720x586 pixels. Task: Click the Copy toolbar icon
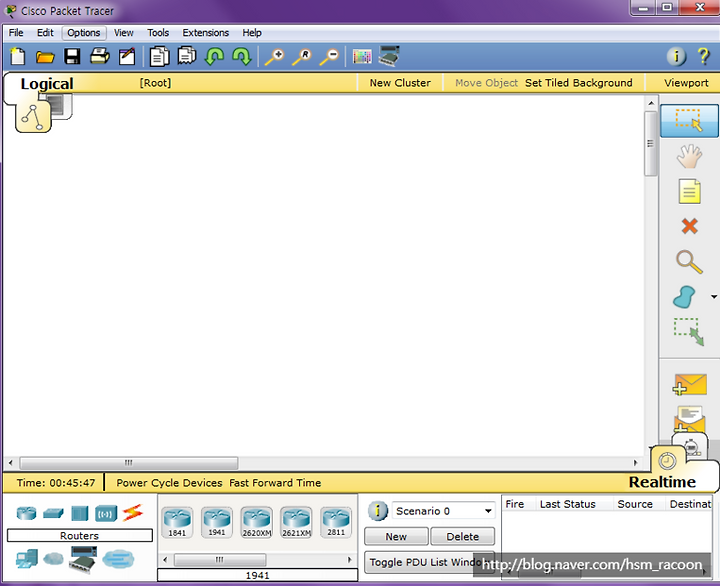(x=159, y=56)
